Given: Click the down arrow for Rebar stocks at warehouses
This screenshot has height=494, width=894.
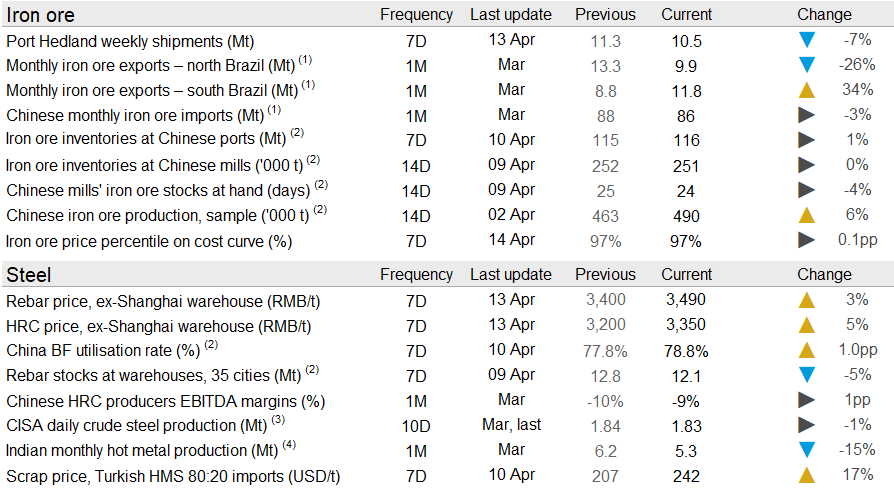Looking at the screenshot, I should point(806,376).
